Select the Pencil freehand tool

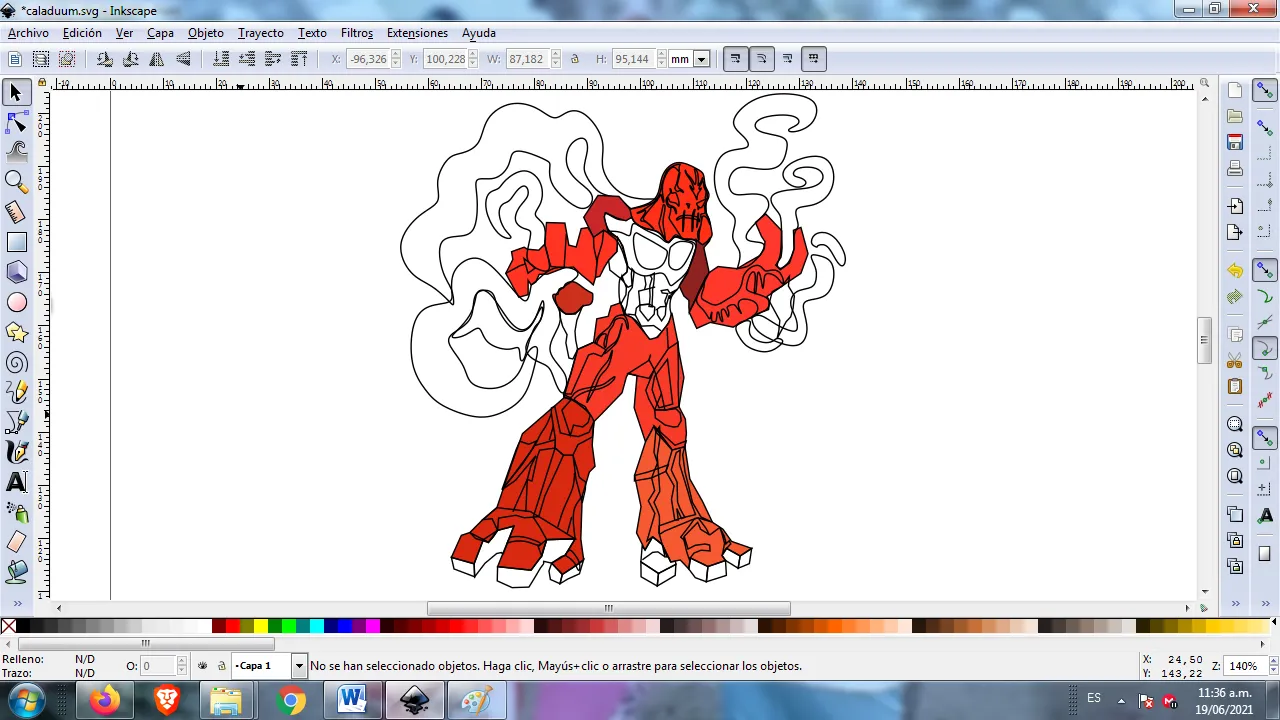16,393
